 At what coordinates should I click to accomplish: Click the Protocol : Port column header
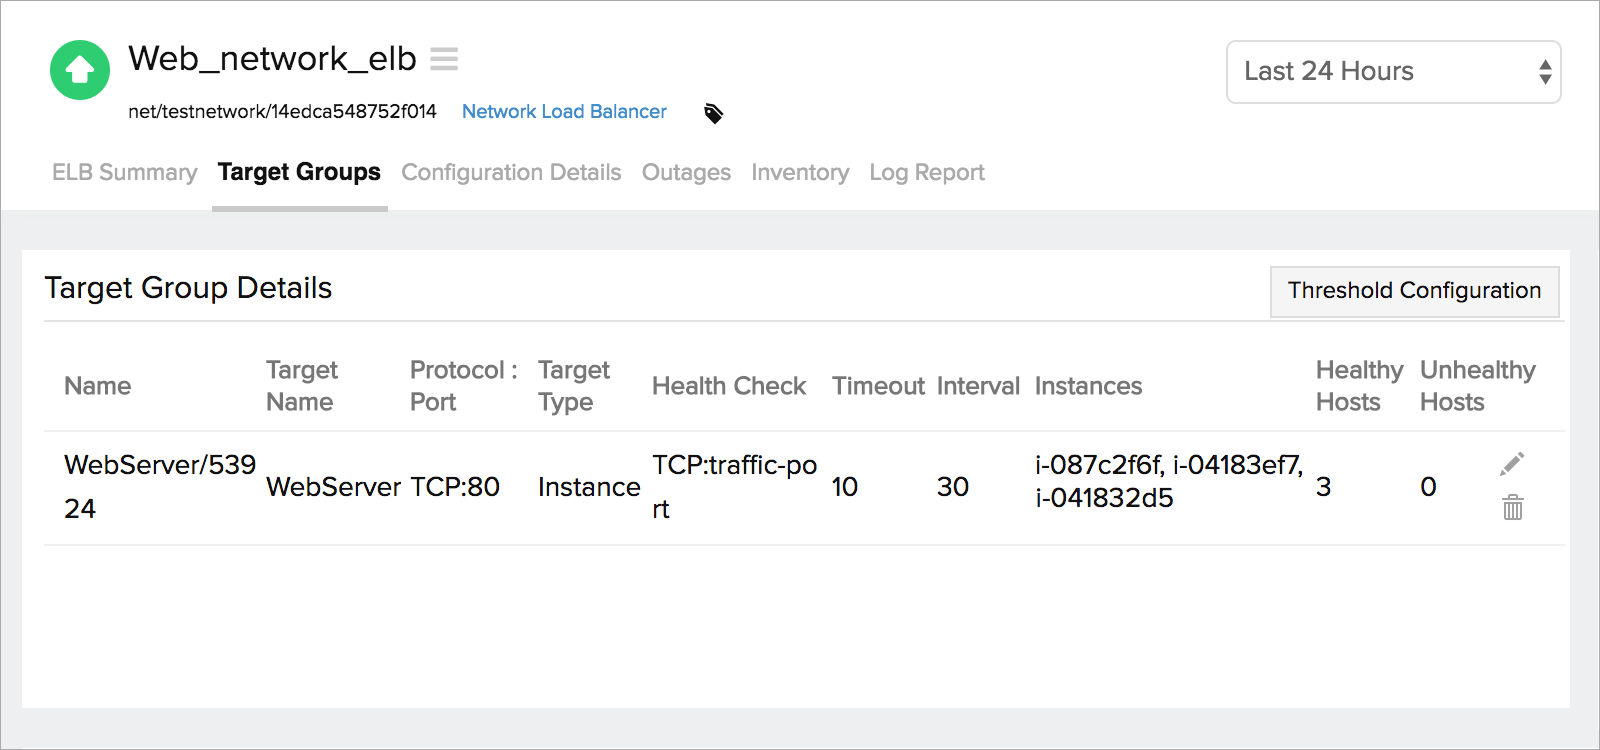click(x=464, y=386)
